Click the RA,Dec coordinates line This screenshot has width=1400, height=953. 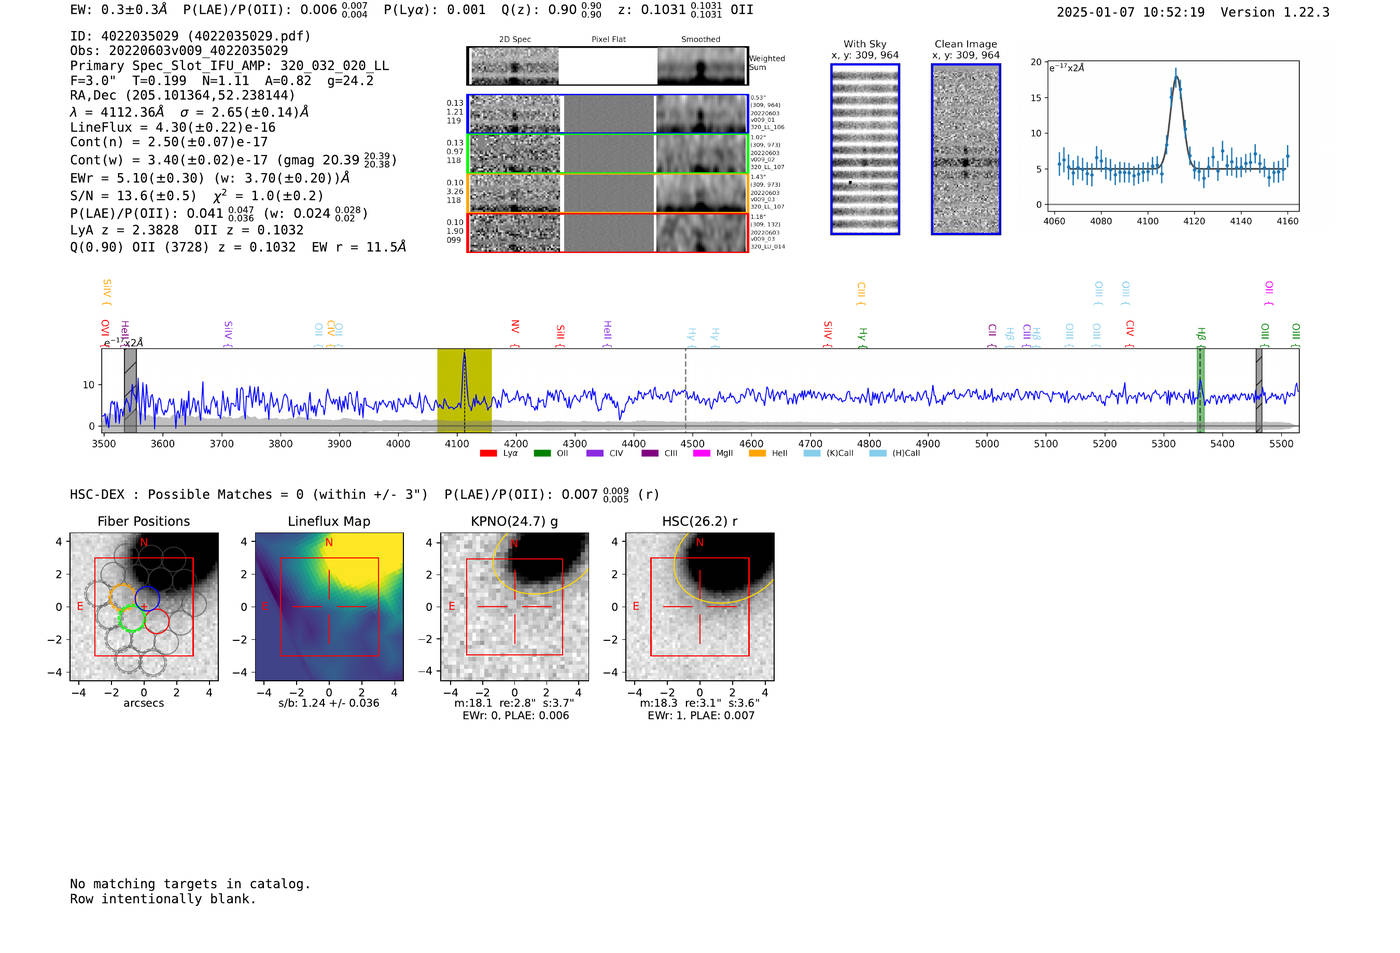tap(183, 96)
